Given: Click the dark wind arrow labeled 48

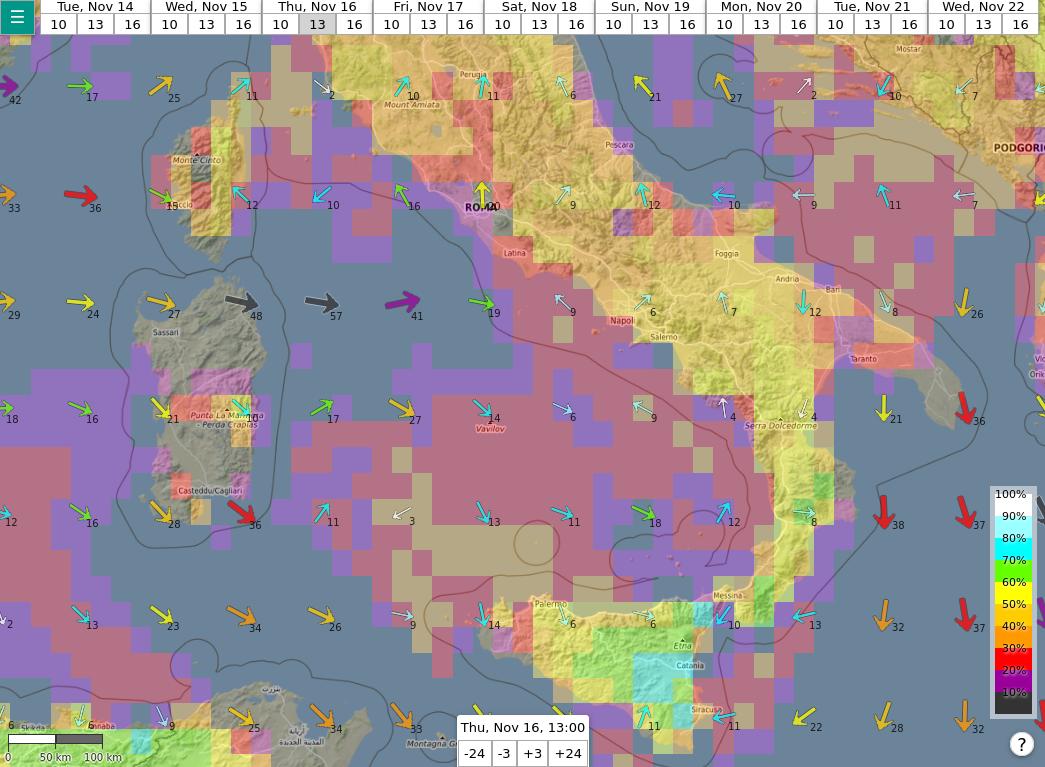Looking at the screenshot, I should (241, 302).
